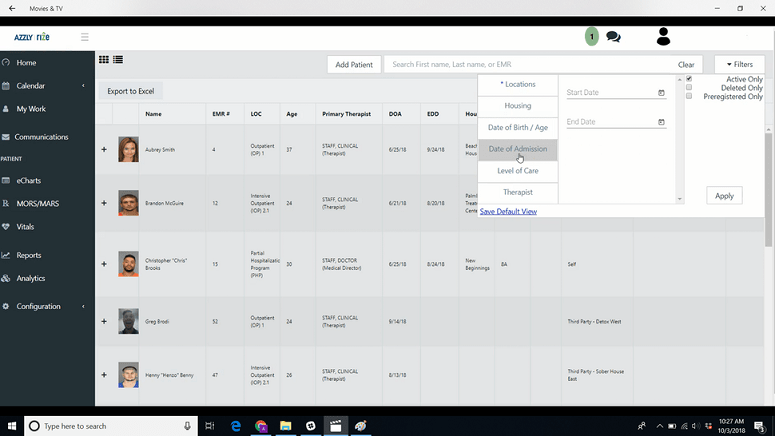Screen dimensions: 775x436
Task: Open eCharts in the sidebar
Action: coord(28,180)
